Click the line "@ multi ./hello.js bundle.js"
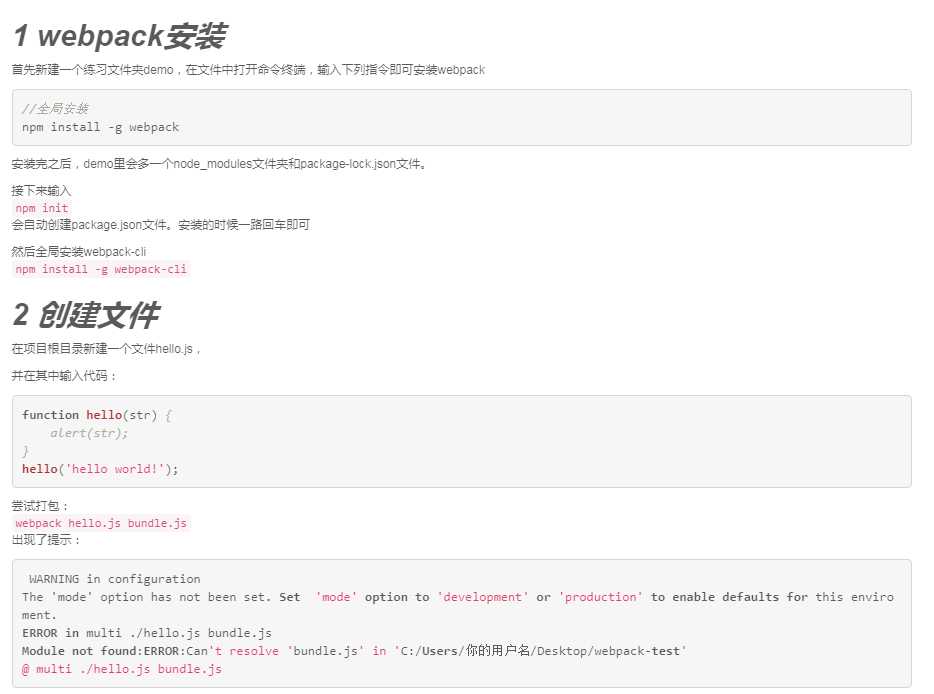The height and width of the screenshot is (694, 934). [x=122, y=669]
